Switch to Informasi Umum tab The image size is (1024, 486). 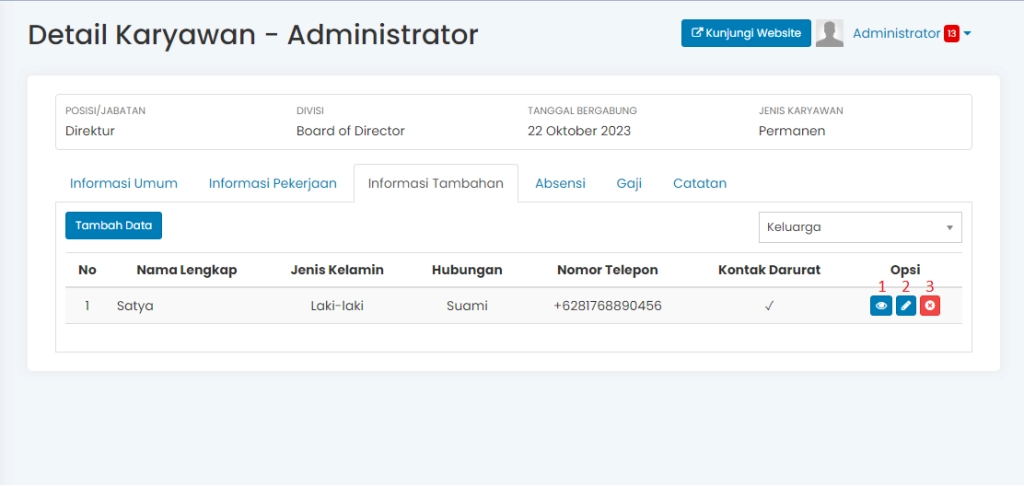pos(124,184)
